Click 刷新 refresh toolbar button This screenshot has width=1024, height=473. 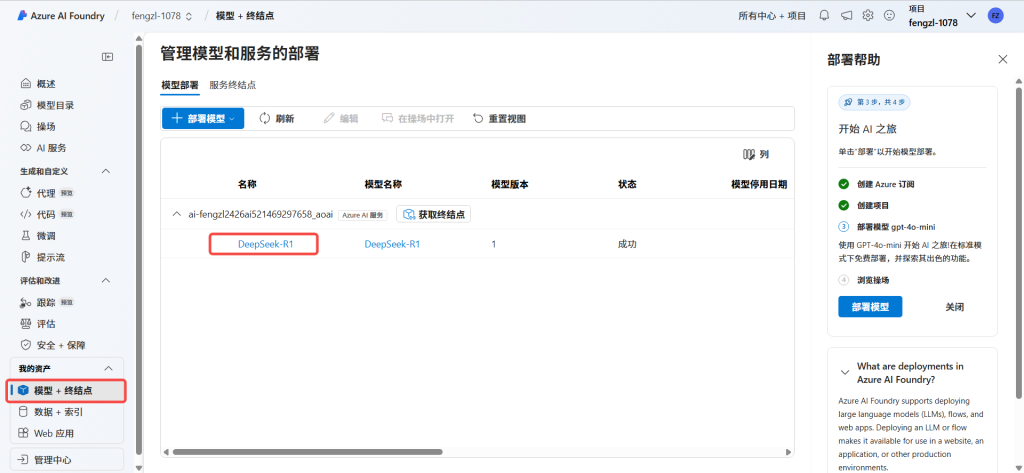[277, 118]
